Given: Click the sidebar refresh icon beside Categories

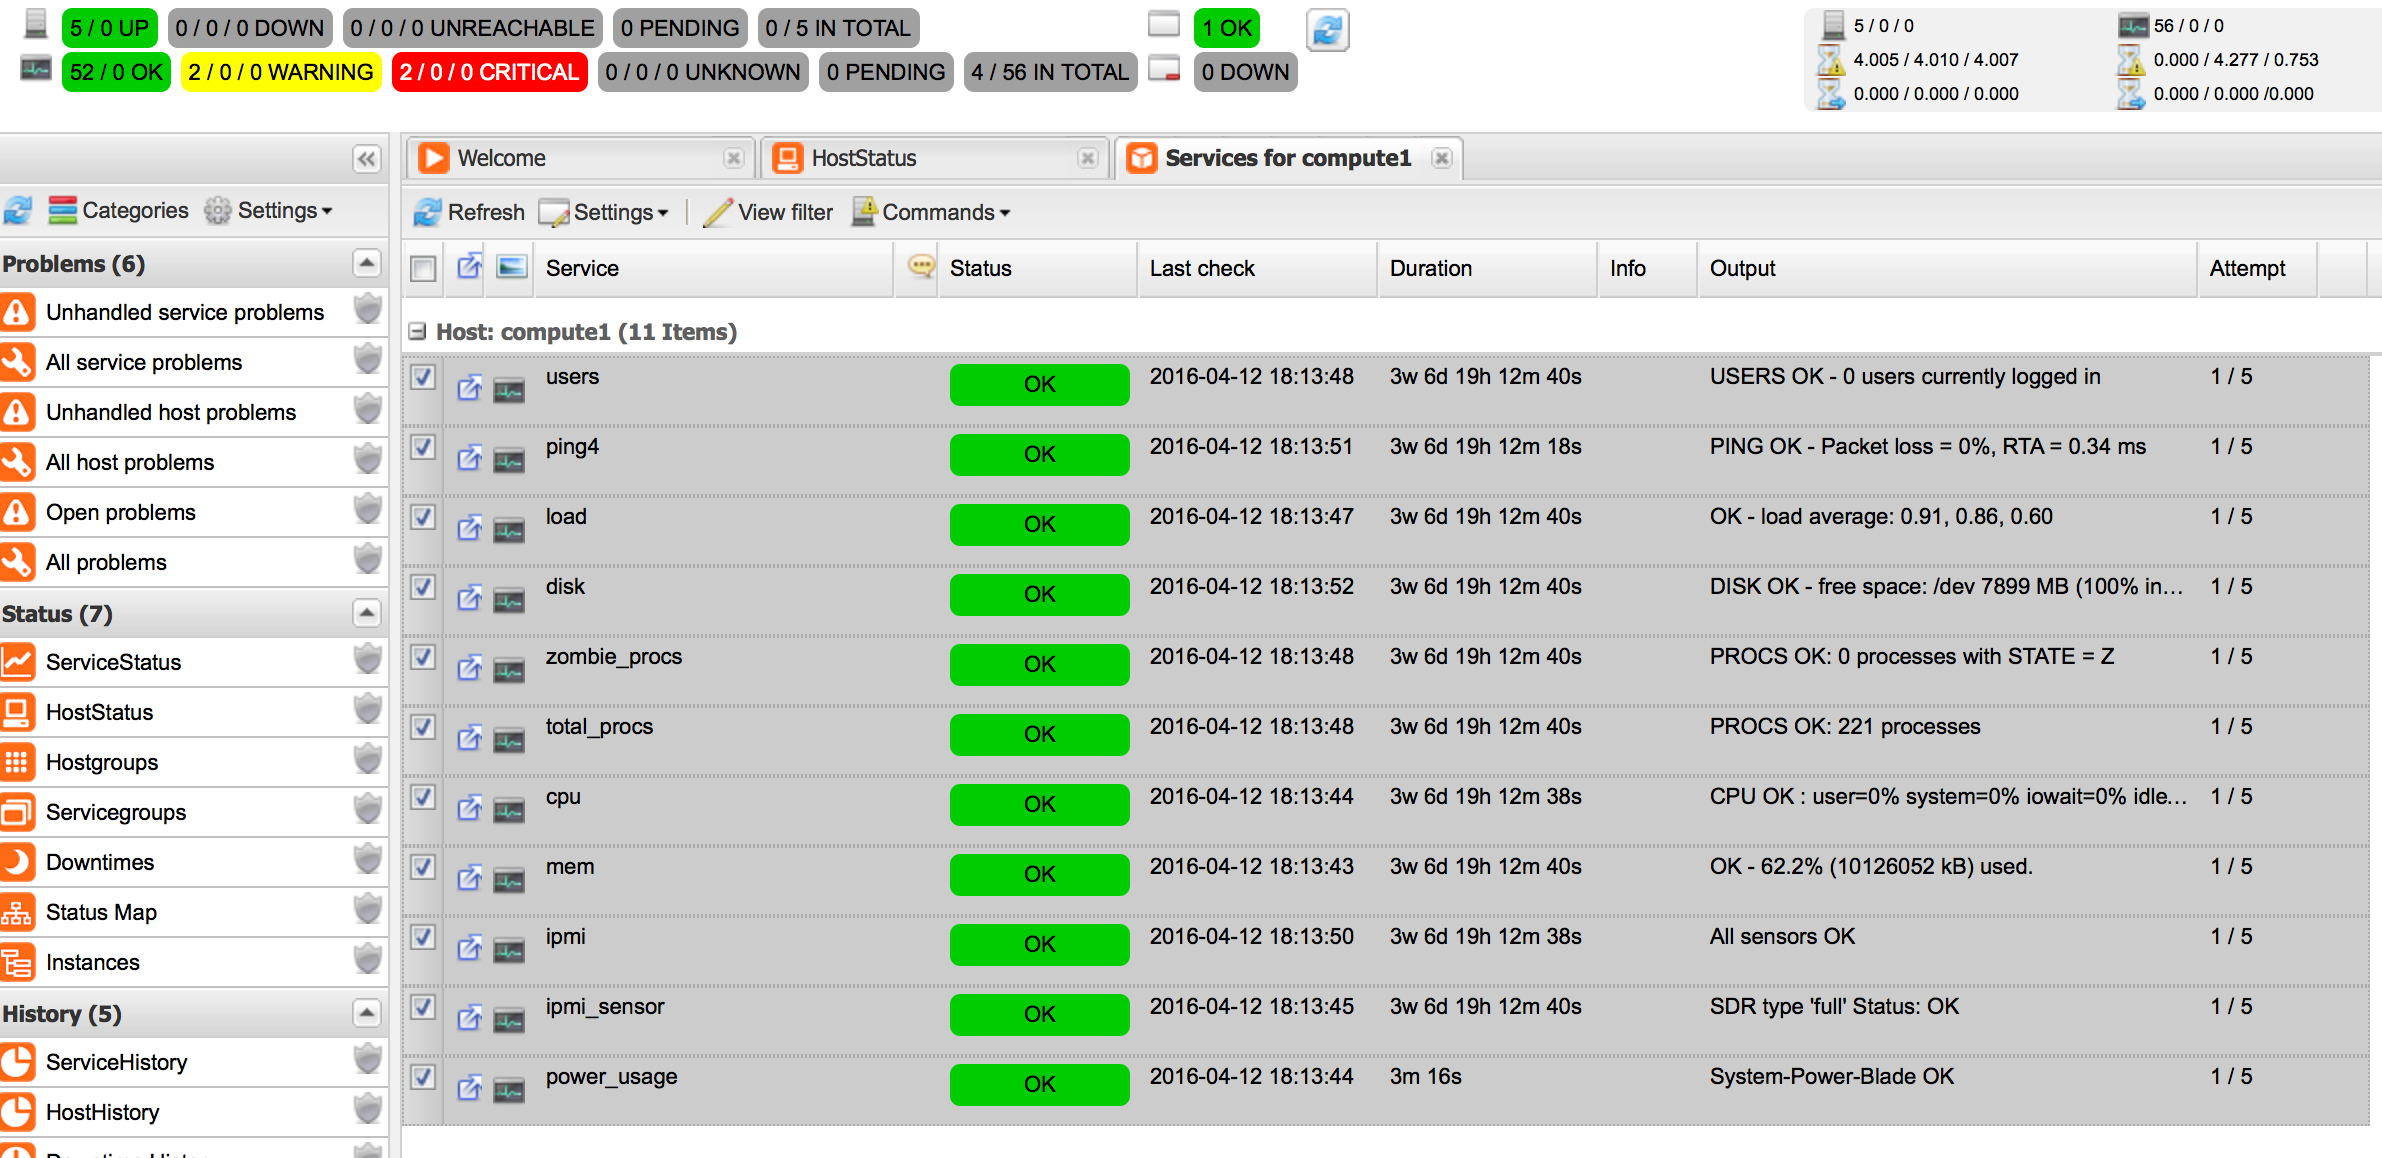Looking at the screenshot, I should coord(18,210).
